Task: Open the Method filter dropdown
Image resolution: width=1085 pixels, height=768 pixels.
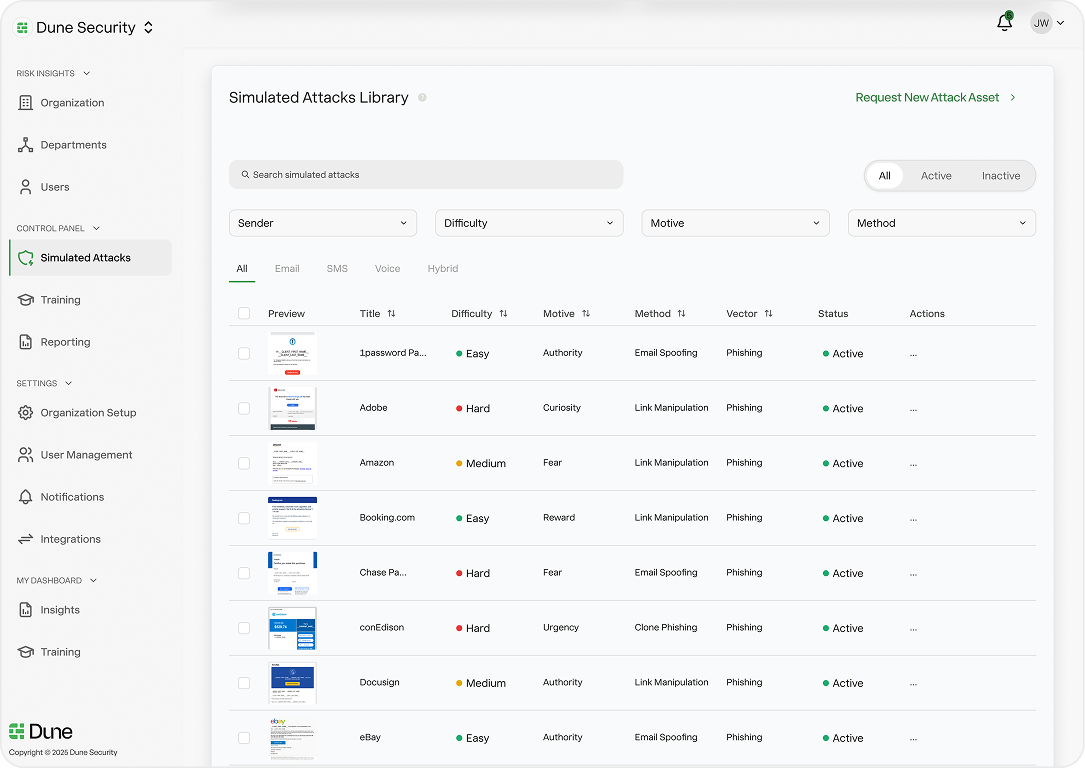Action: tap(942, 223)
